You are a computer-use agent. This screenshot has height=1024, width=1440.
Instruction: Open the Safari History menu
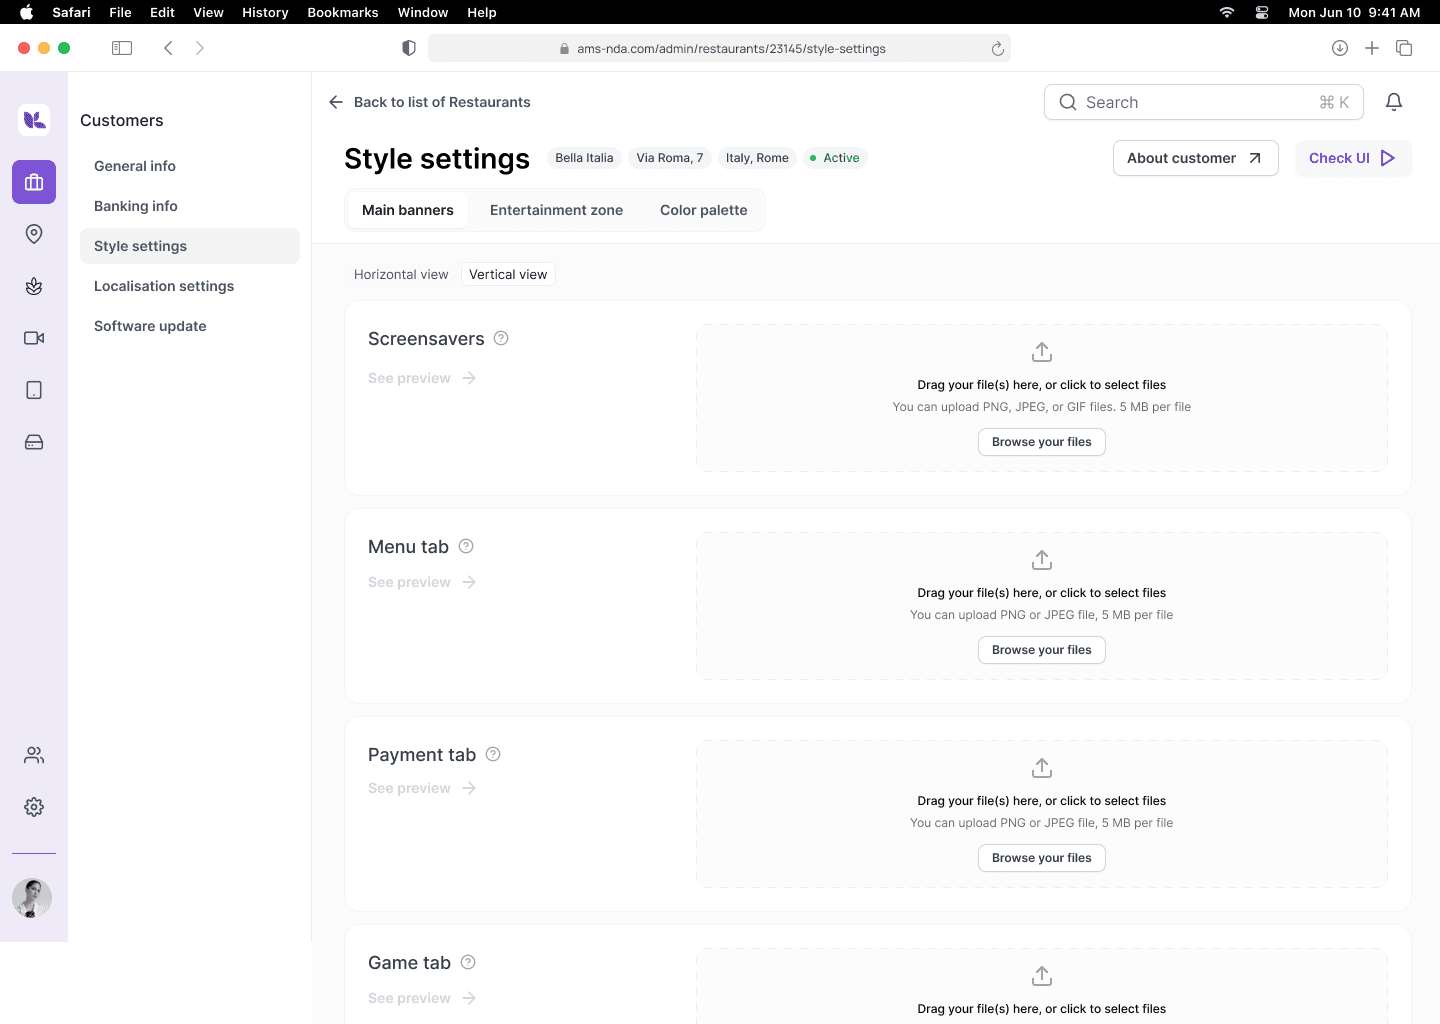[x=265, y=12]
